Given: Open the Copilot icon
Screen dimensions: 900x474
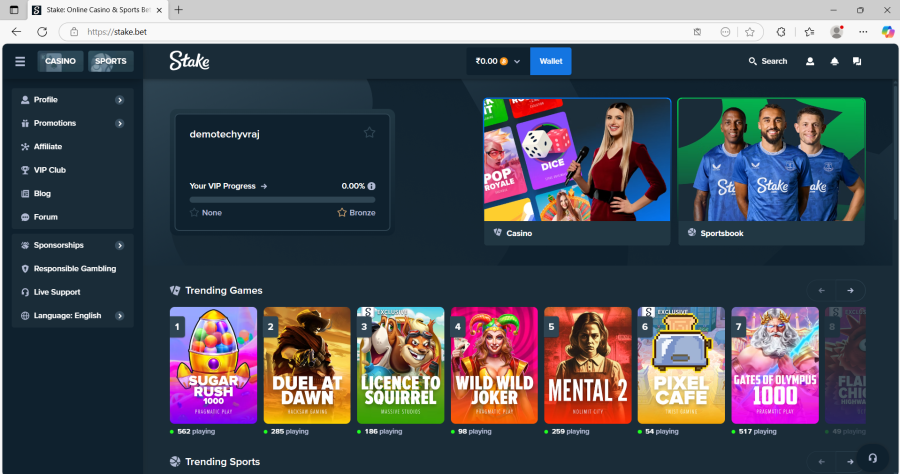Looking at the screenshot, I should [x=888, y=32].
